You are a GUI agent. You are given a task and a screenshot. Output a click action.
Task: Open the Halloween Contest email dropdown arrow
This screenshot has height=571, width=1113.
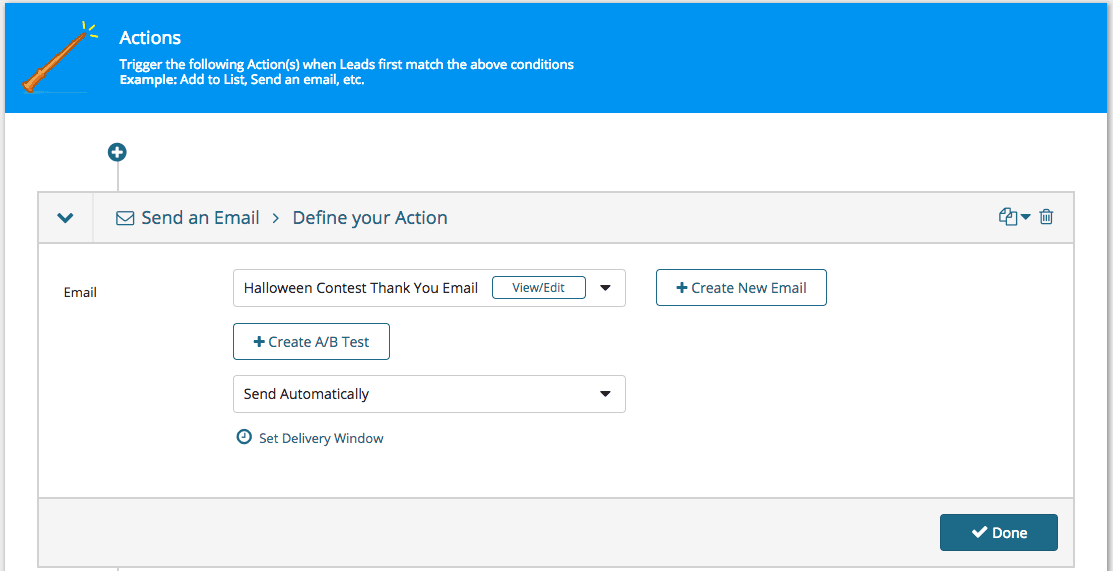coord(605,288)
